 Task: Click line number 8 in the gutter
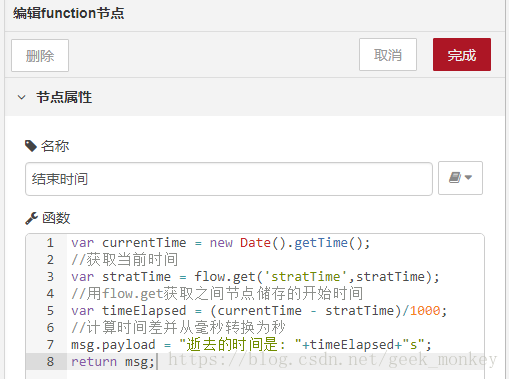tap(50, 362)
